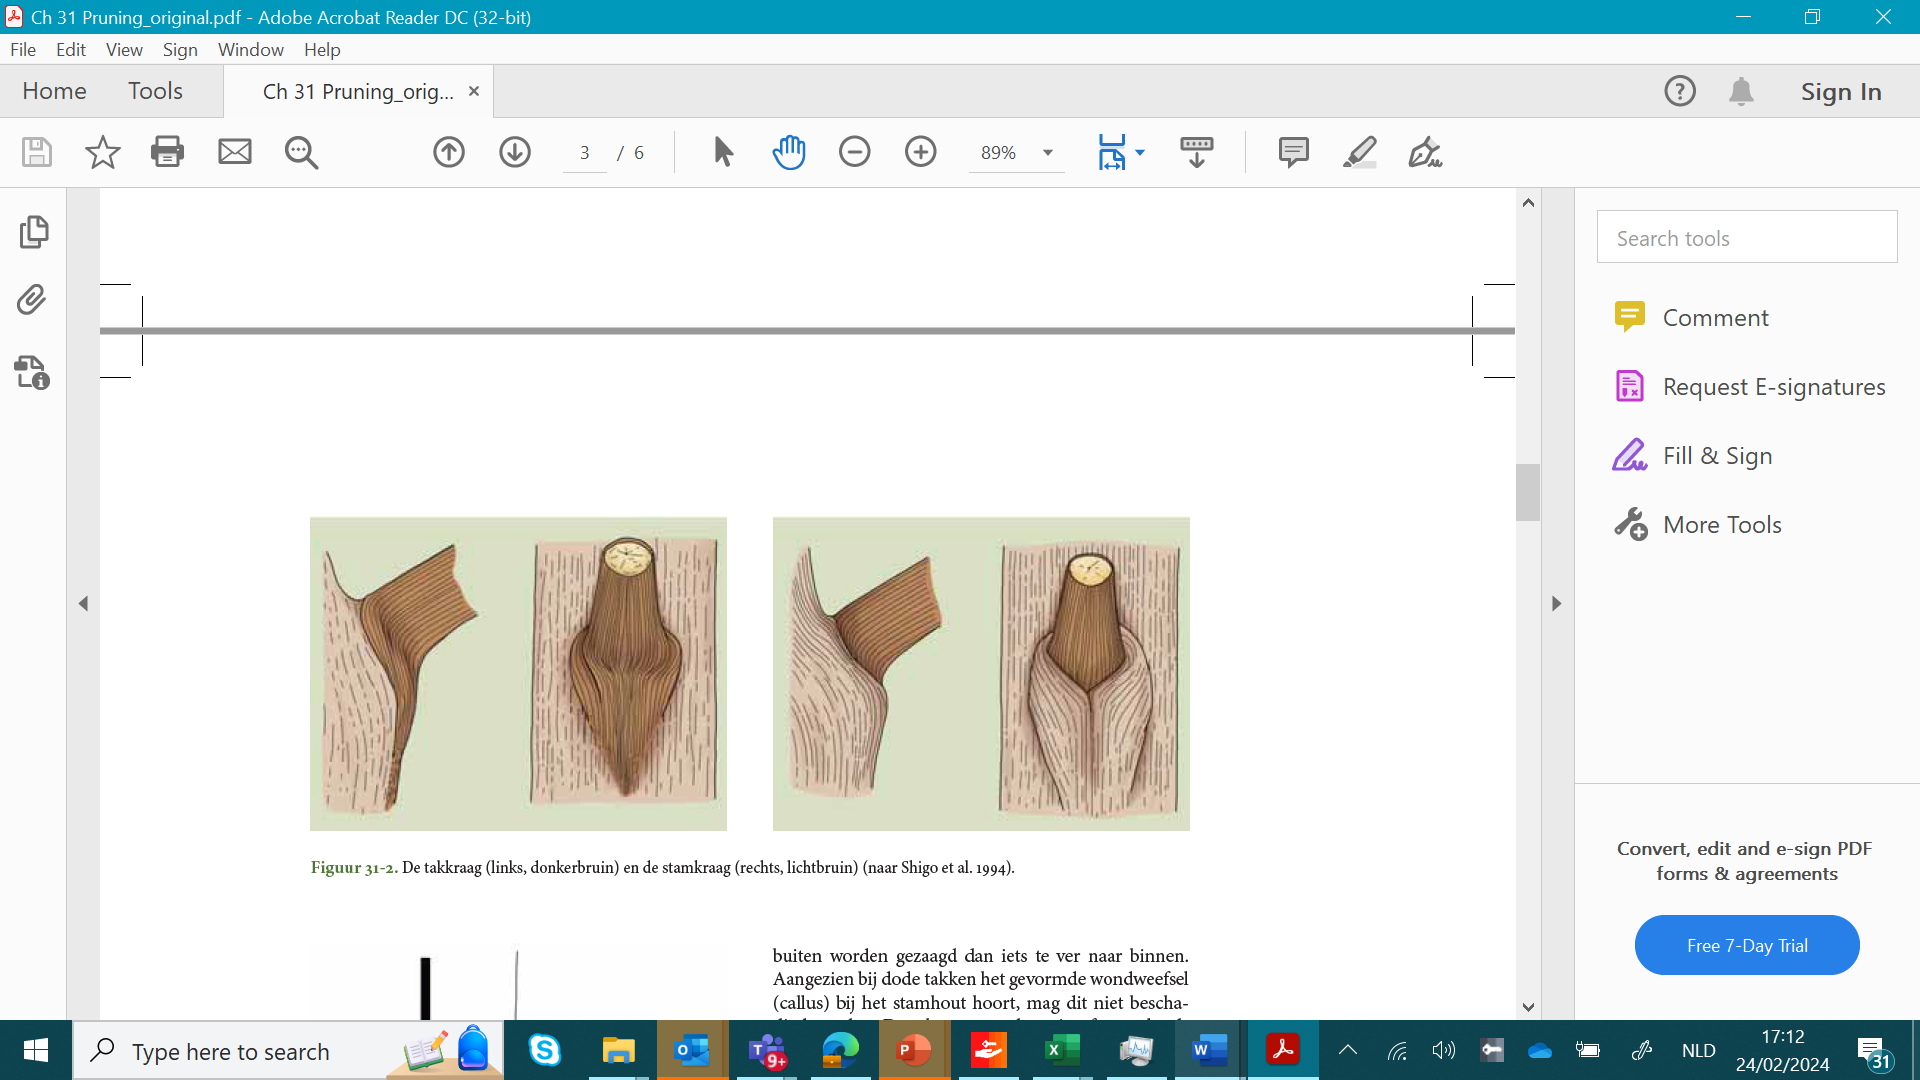Click the Search tools field

[1746, 238]
